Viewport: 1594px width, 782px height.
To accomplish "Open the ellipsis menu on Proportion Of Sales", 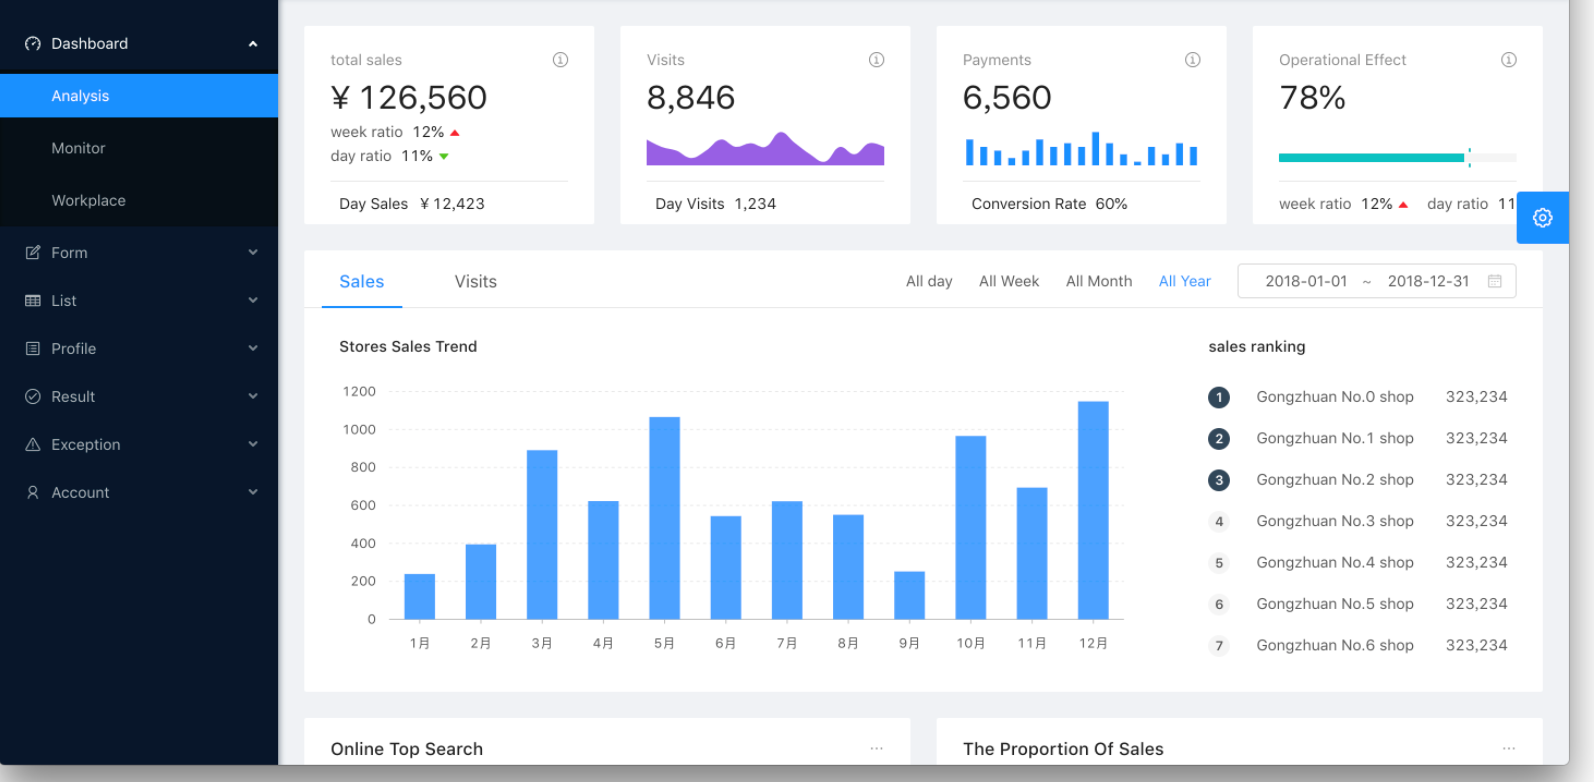I will point(1509,749).
